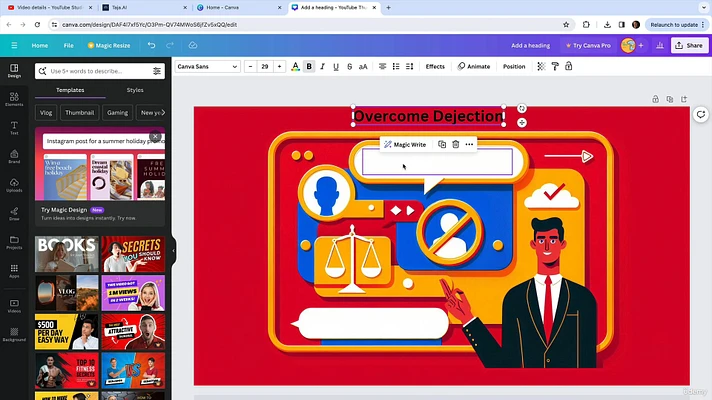Viewport: 712px width, 400px height.
Task: Select the BOOKS thumbnail template
Action: [x=66, y=255]
